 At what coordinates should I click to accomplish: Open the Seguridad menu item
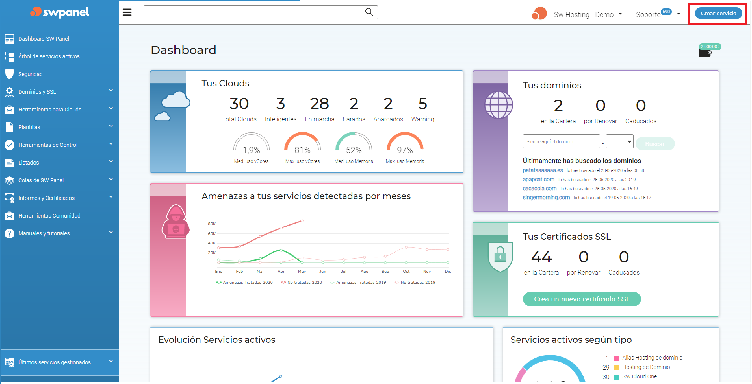tap(30, 74)
